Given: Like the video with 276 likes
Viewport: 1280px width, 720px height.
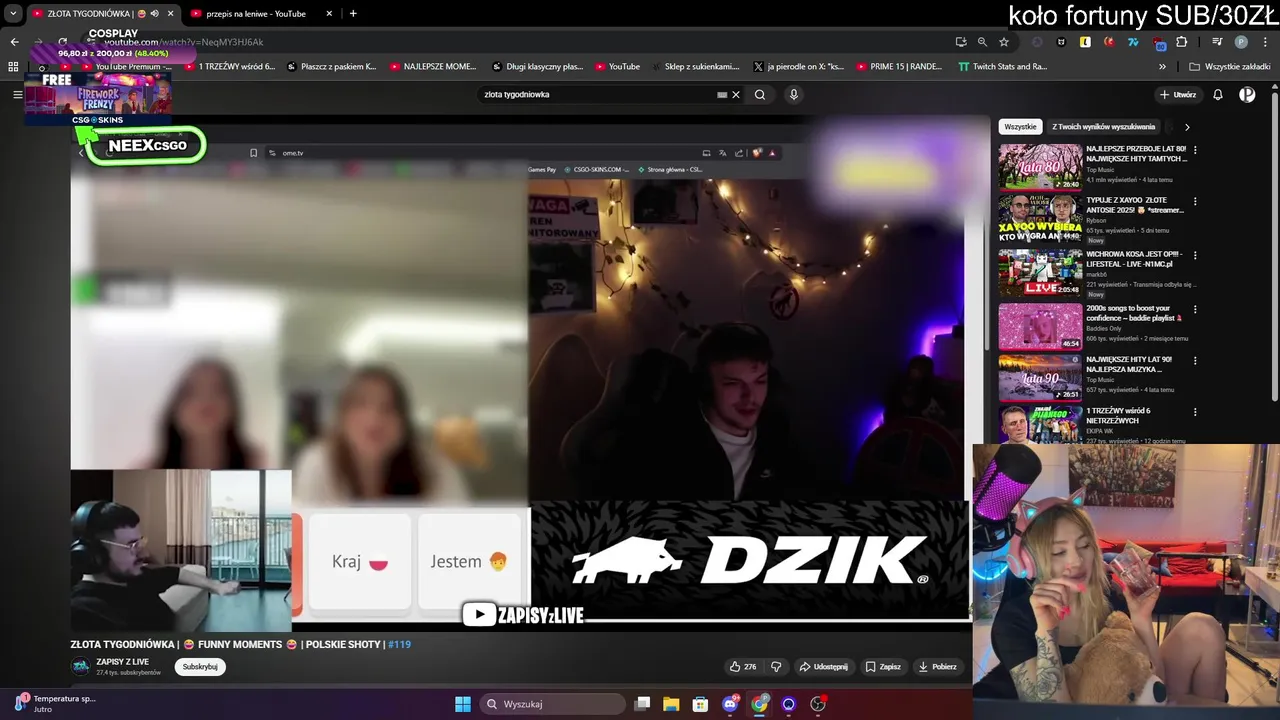Looking at the screenshot, I should pos(743,666).
